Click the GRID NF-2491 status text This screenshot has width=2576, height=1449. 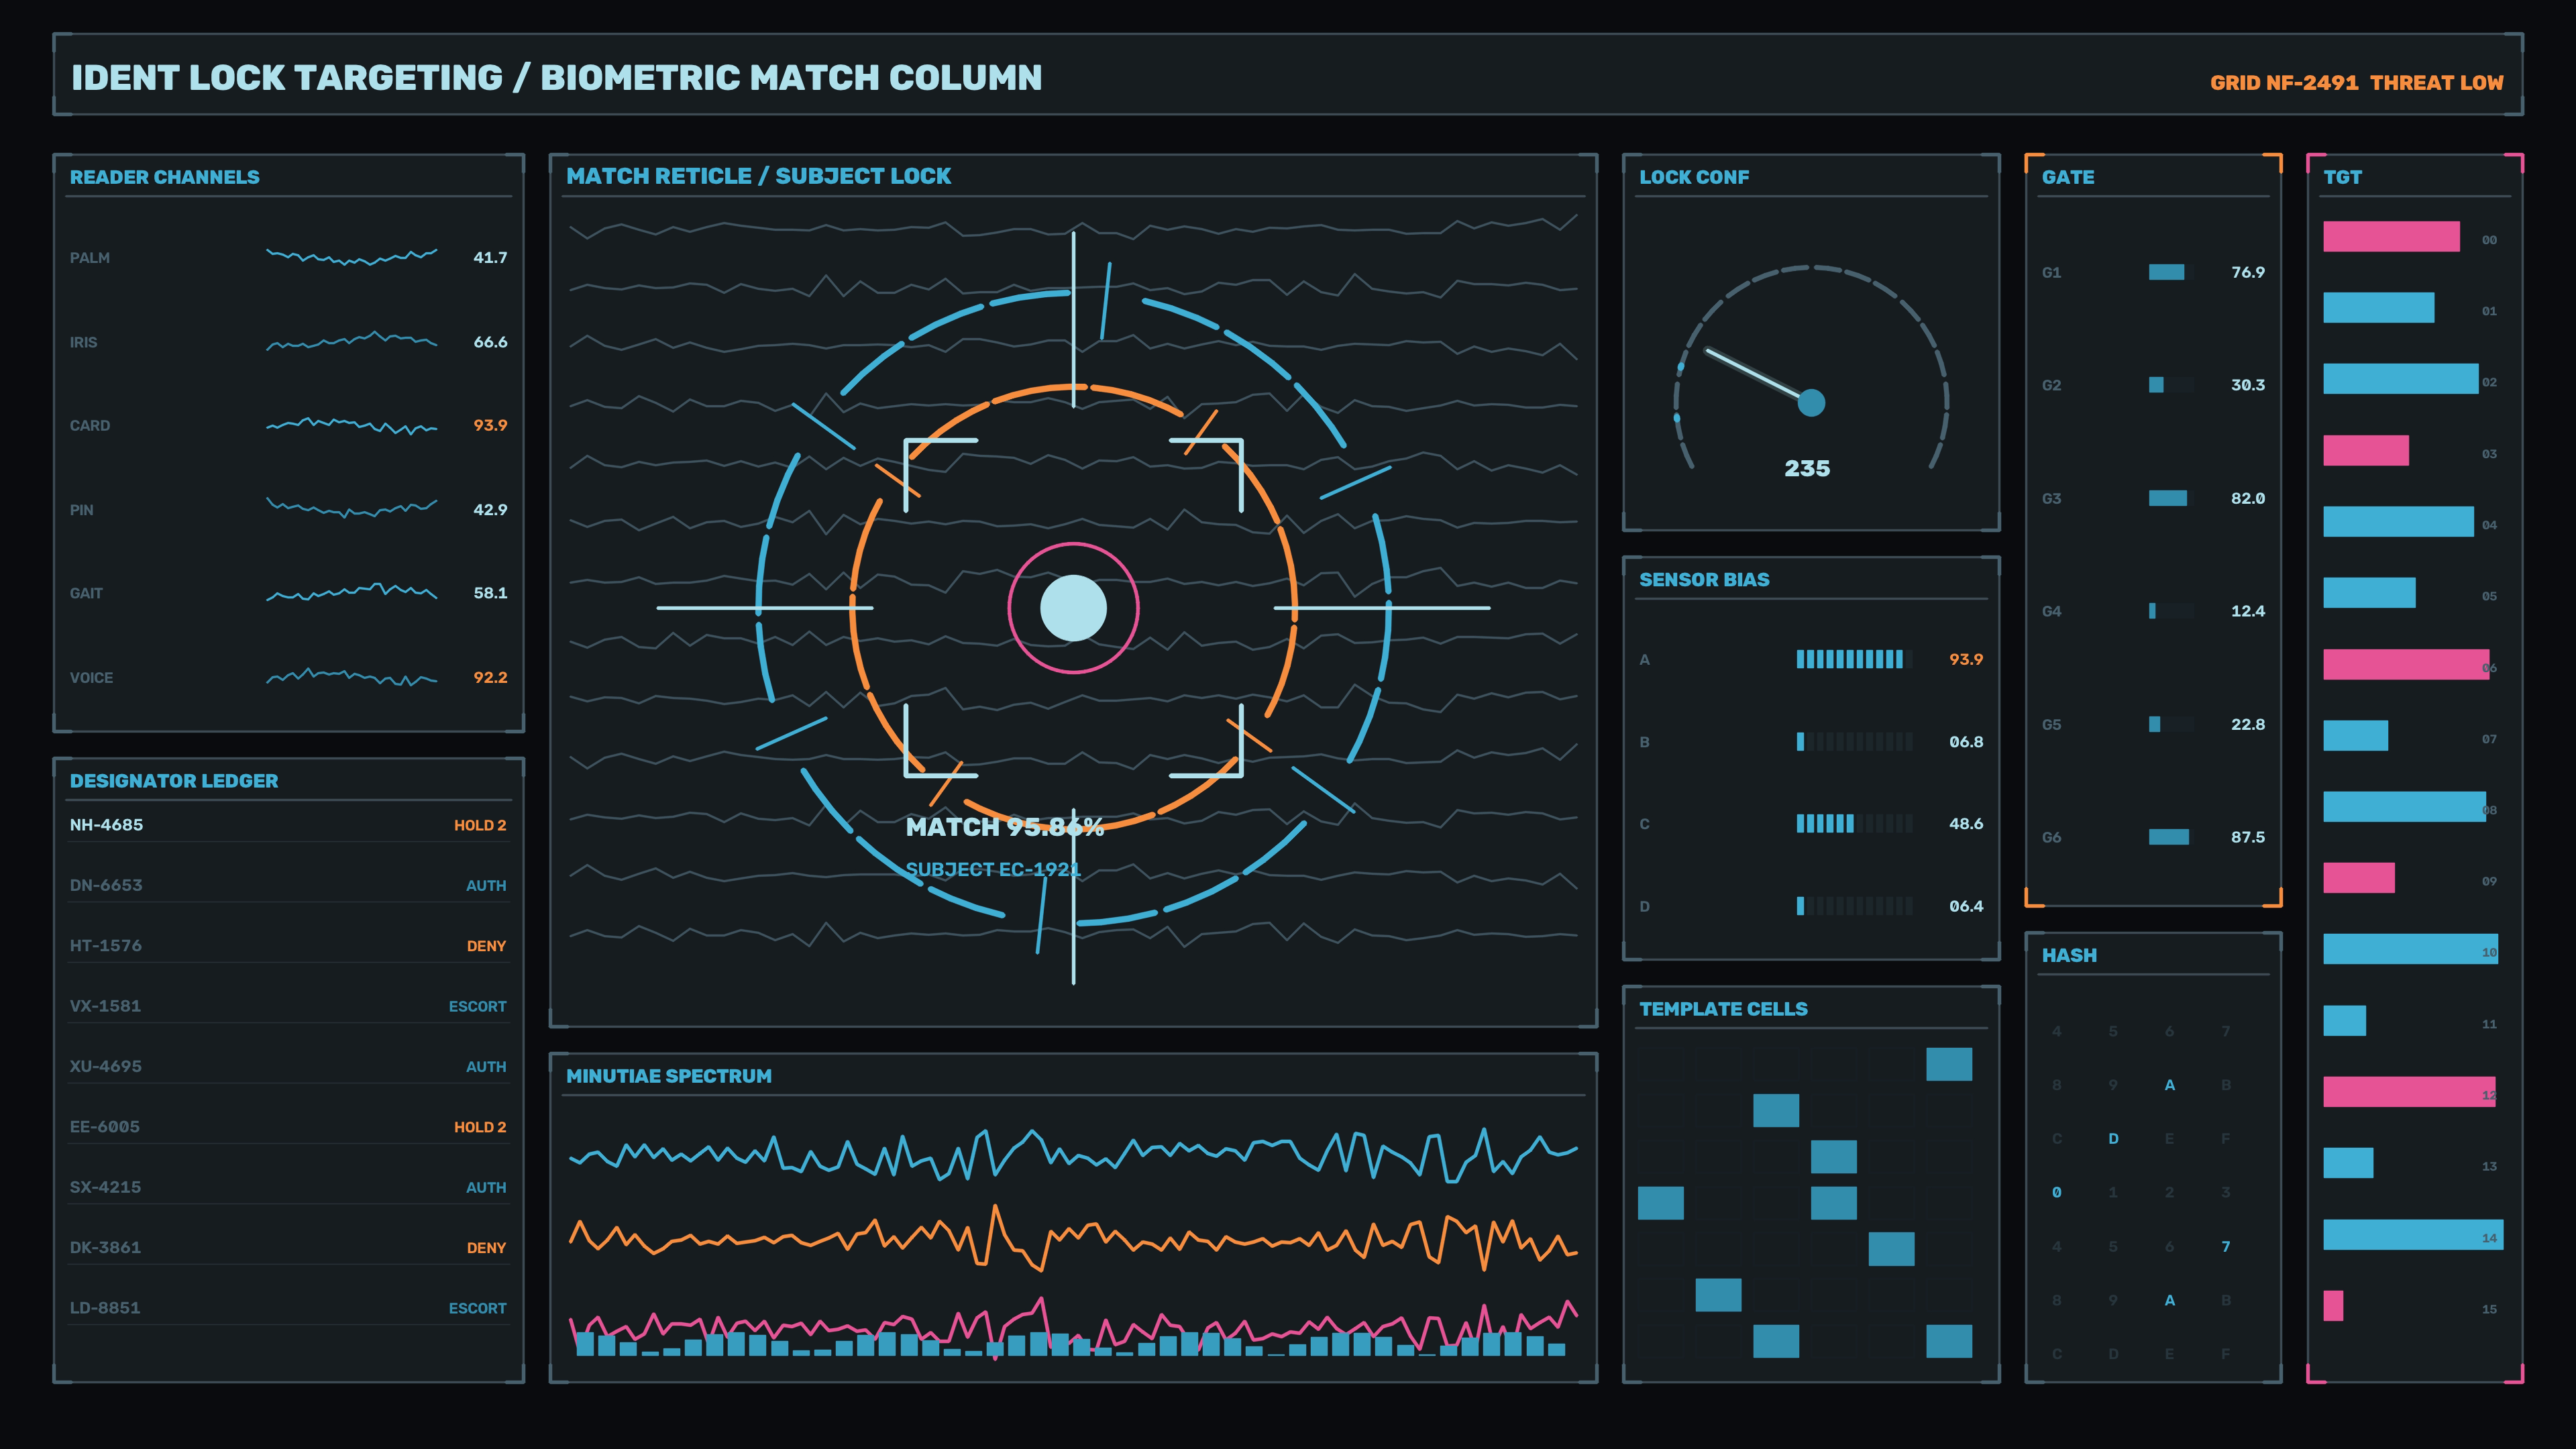point(2284,83)
